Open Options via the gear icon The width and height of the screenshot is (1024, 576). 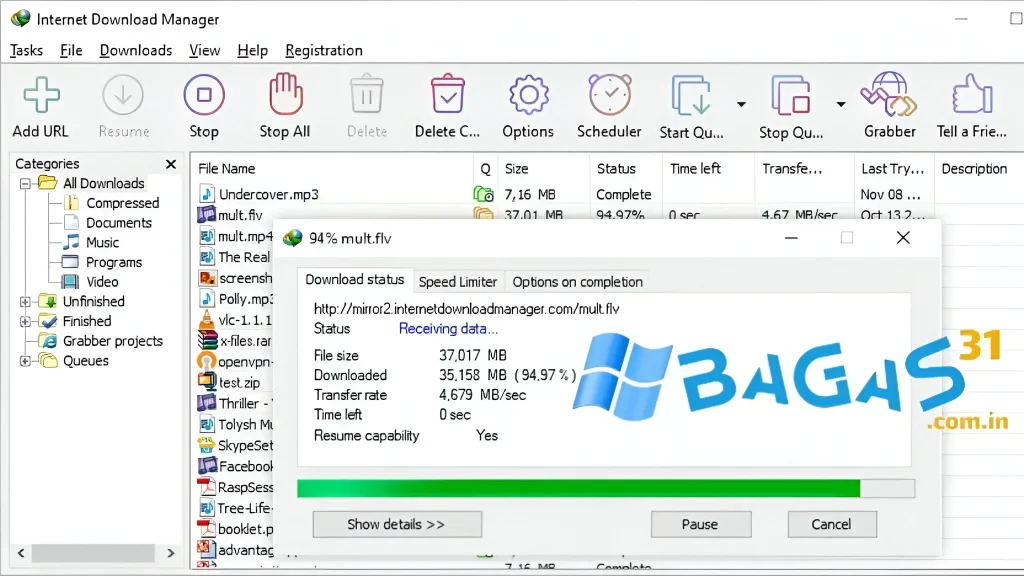(528, 95)
